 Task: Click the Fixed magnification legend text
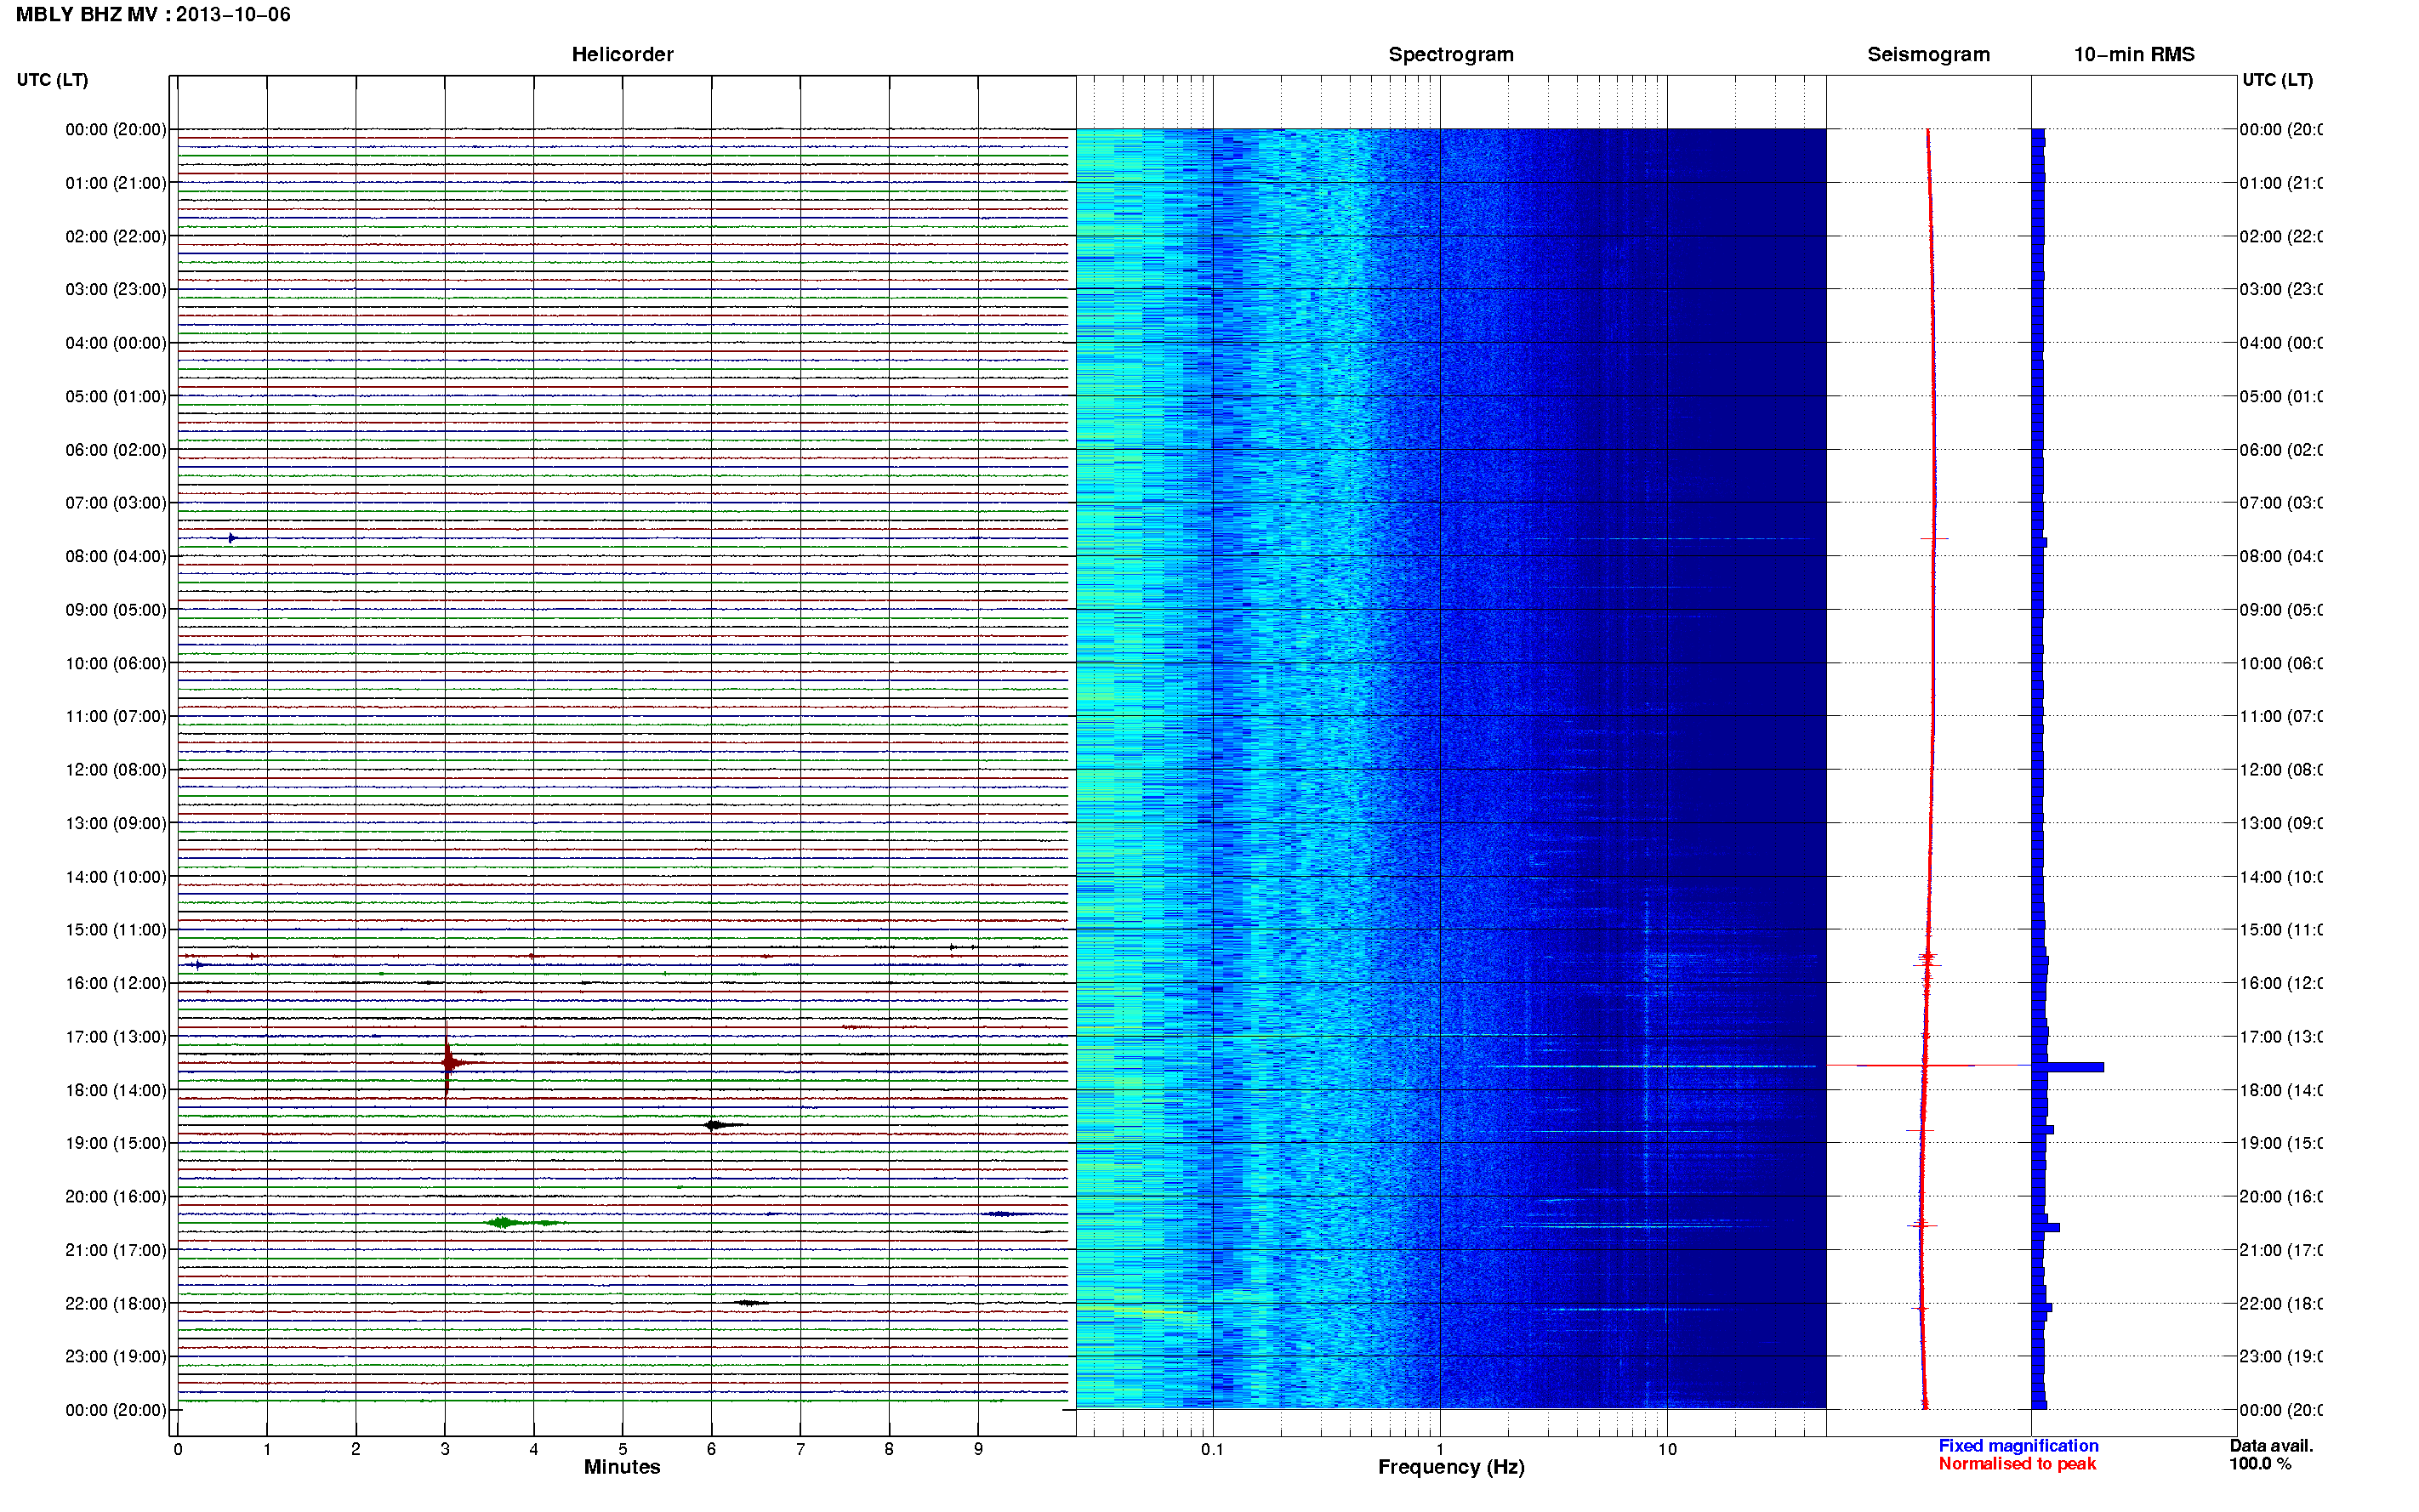tap(2018, 1446)
